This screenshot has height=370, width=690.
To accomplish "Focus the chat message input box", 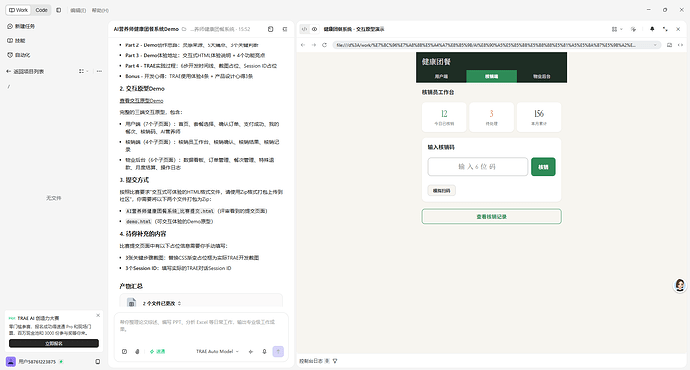I will point(201,326).
